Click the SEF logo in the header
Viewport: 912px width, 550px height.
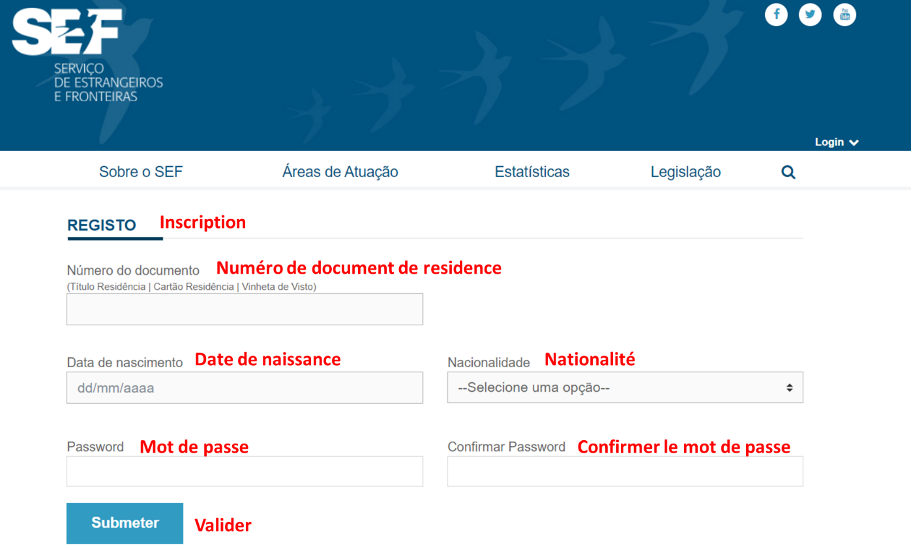(87, 56)
